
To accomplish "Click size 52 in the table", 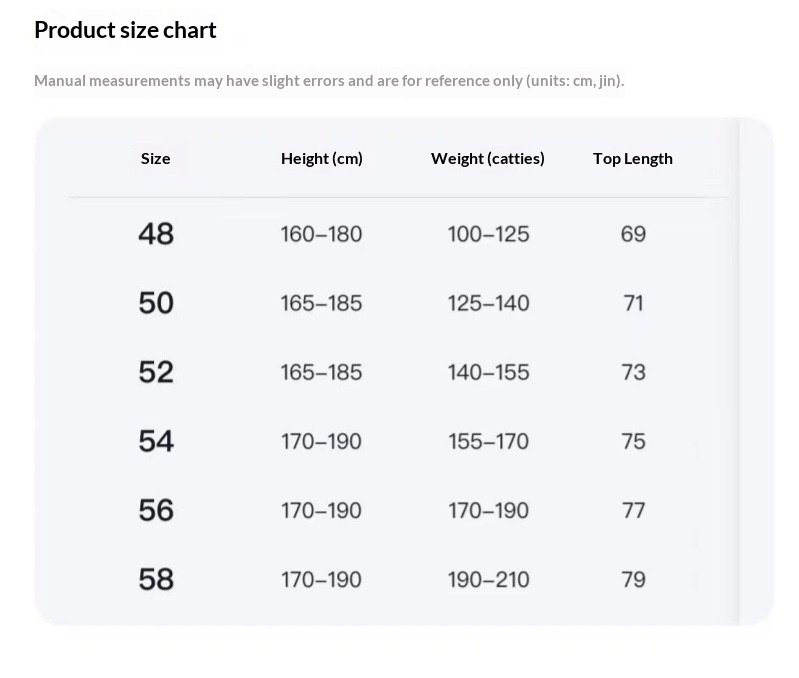I will pyautogui.click(x=156, y=372).
